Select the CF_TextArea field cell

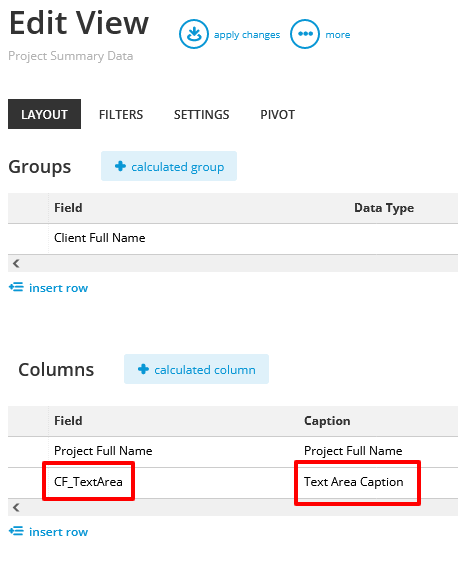(88, 482)
